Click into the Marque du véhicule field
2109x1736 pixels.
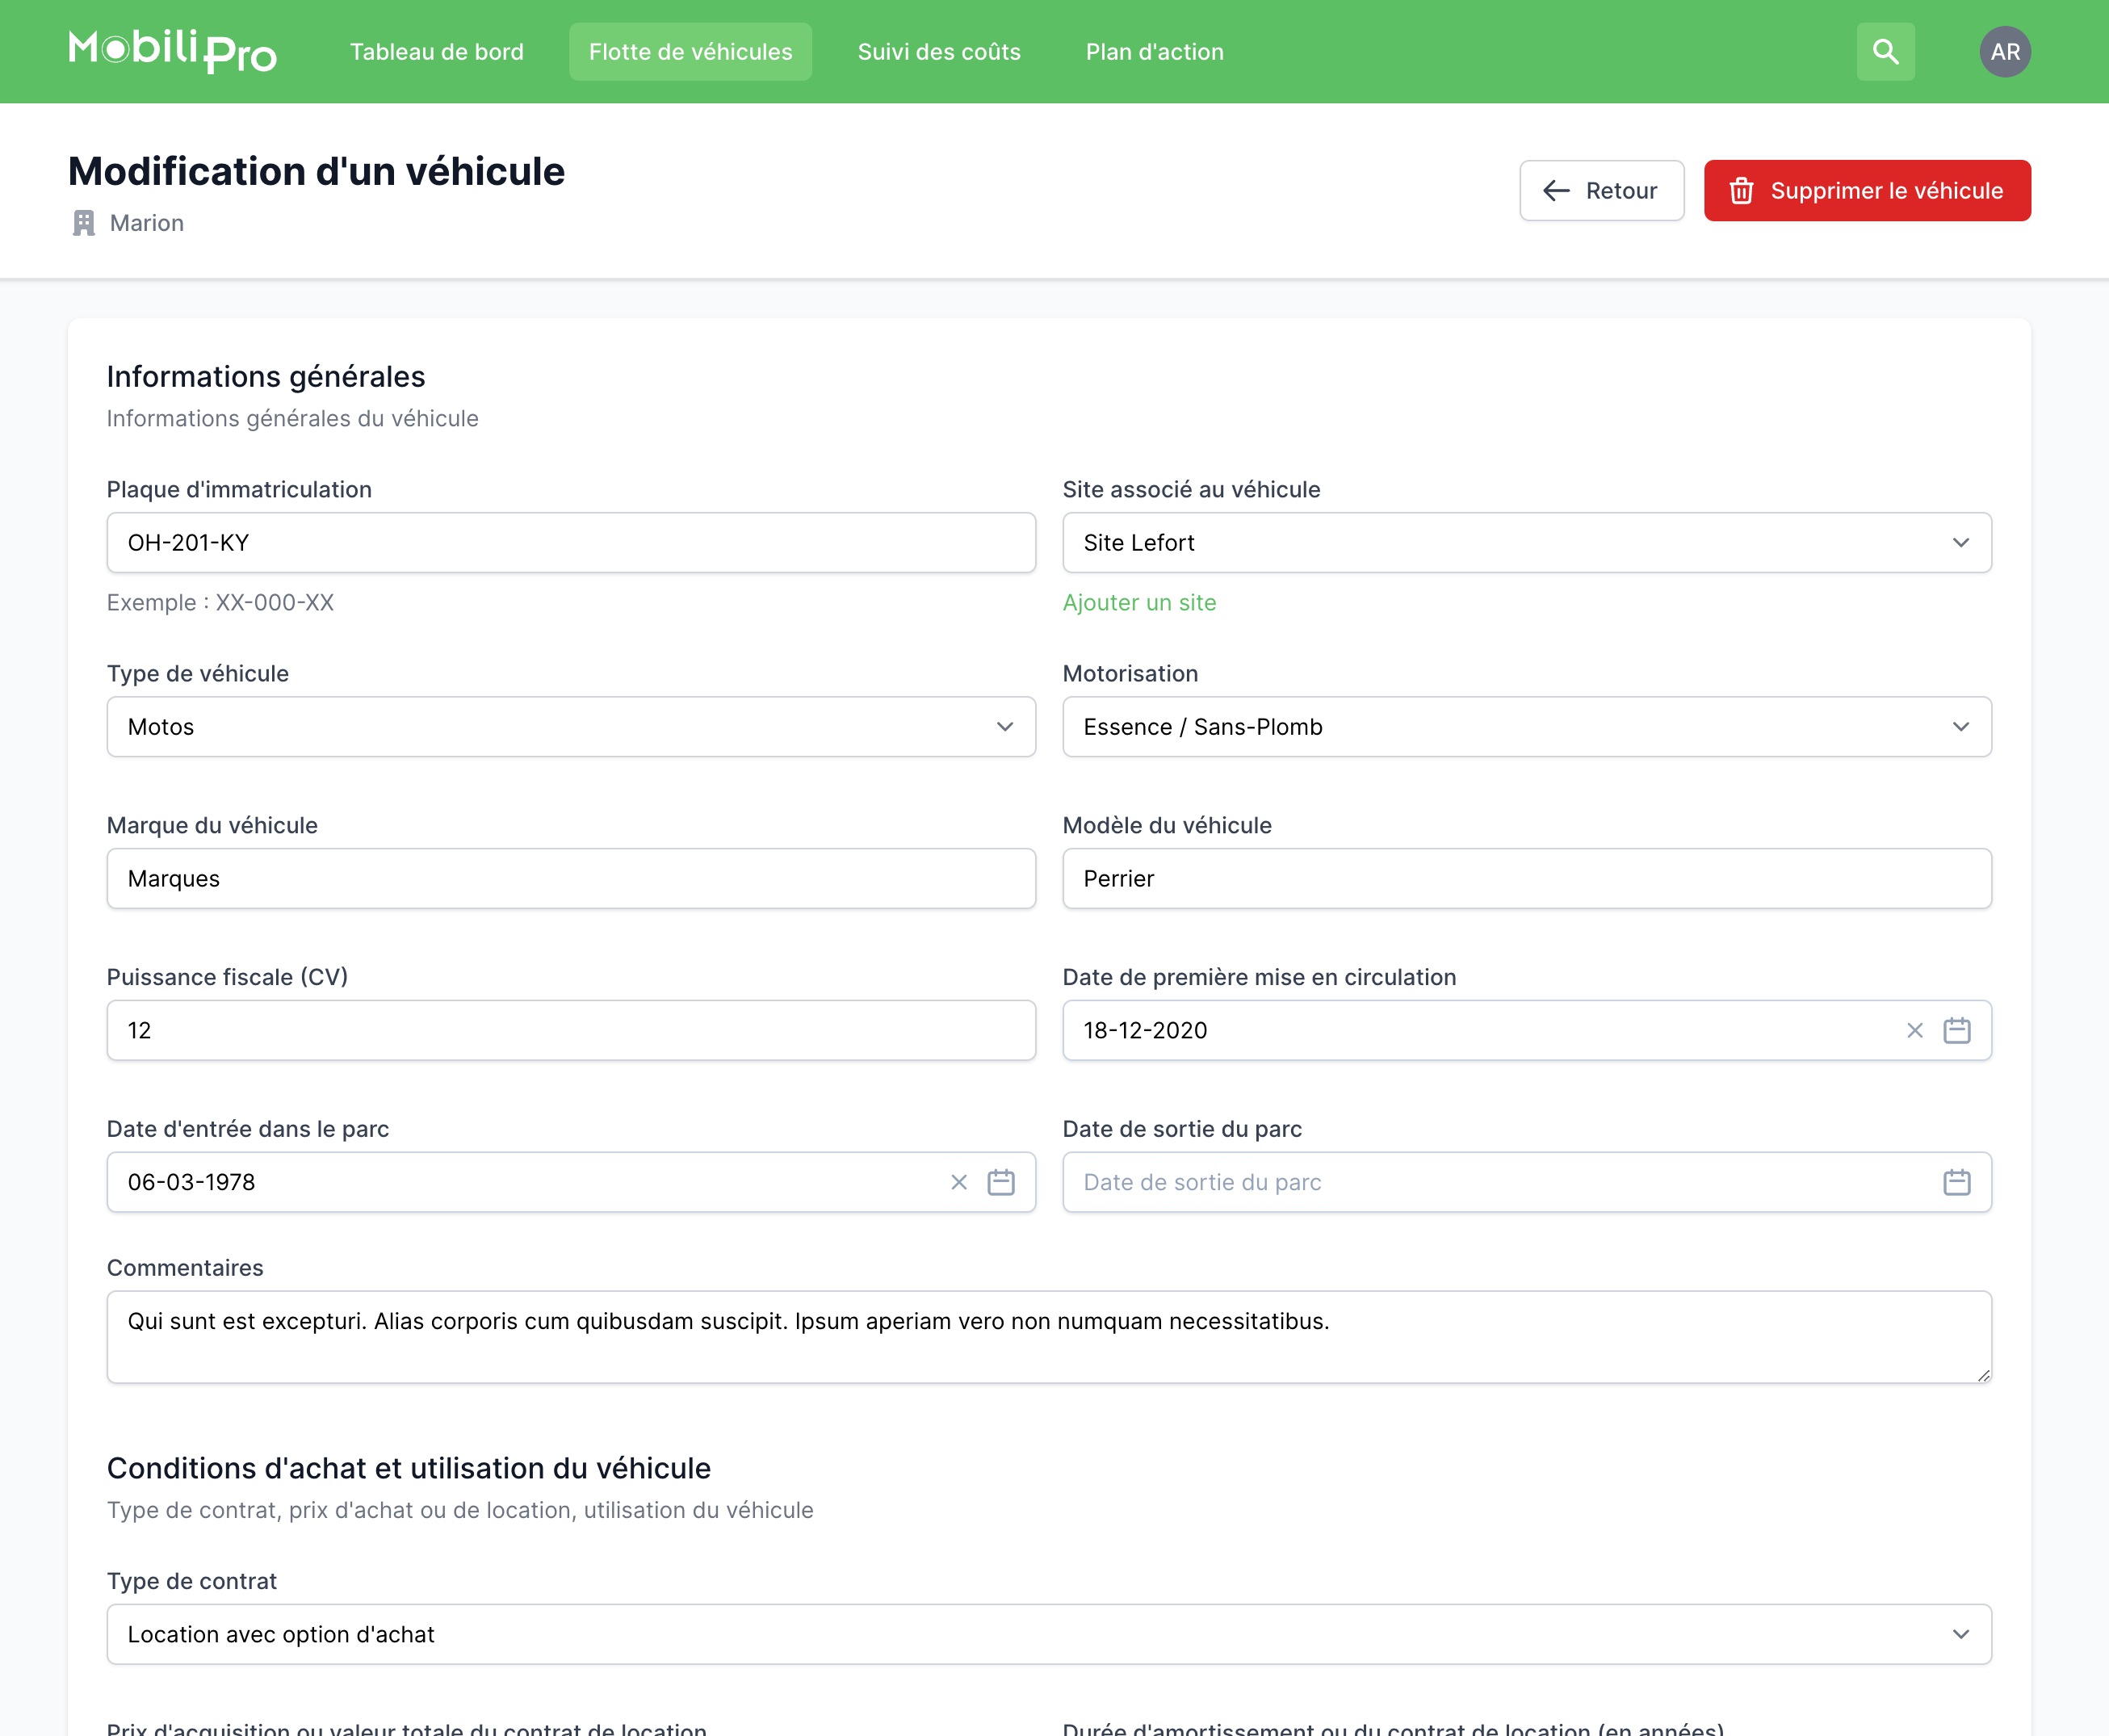(571, 879)
